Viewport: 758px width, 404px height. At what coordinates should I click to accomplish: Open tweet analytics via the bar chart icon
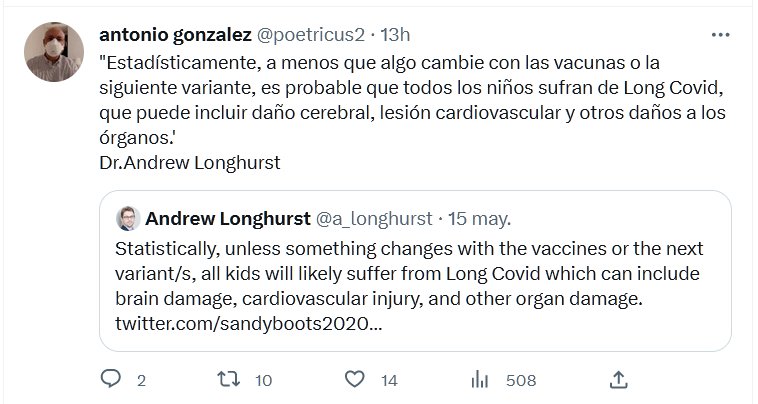[480, 380]
